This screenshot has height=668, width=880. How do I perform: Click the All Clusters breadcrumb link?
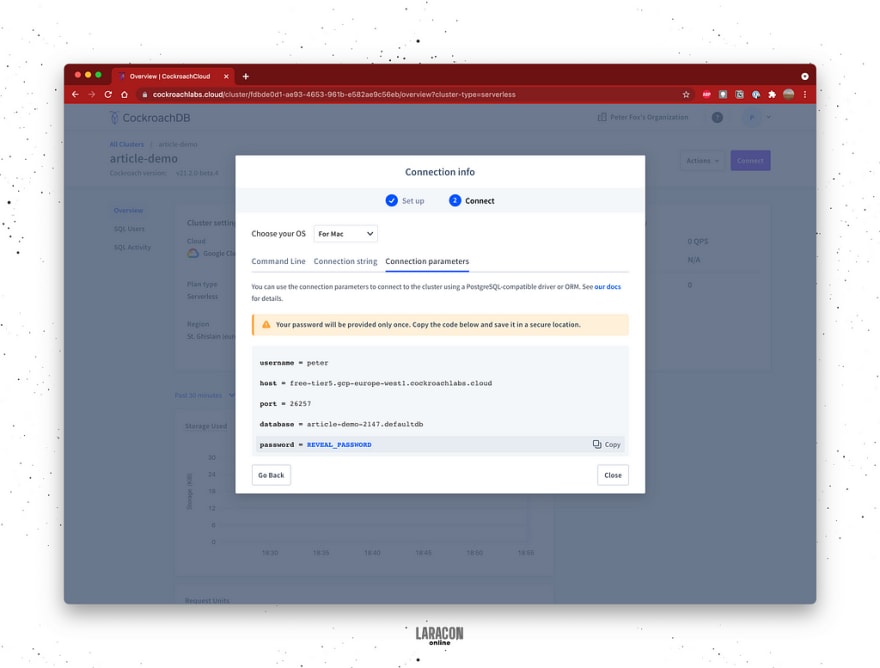127,144
